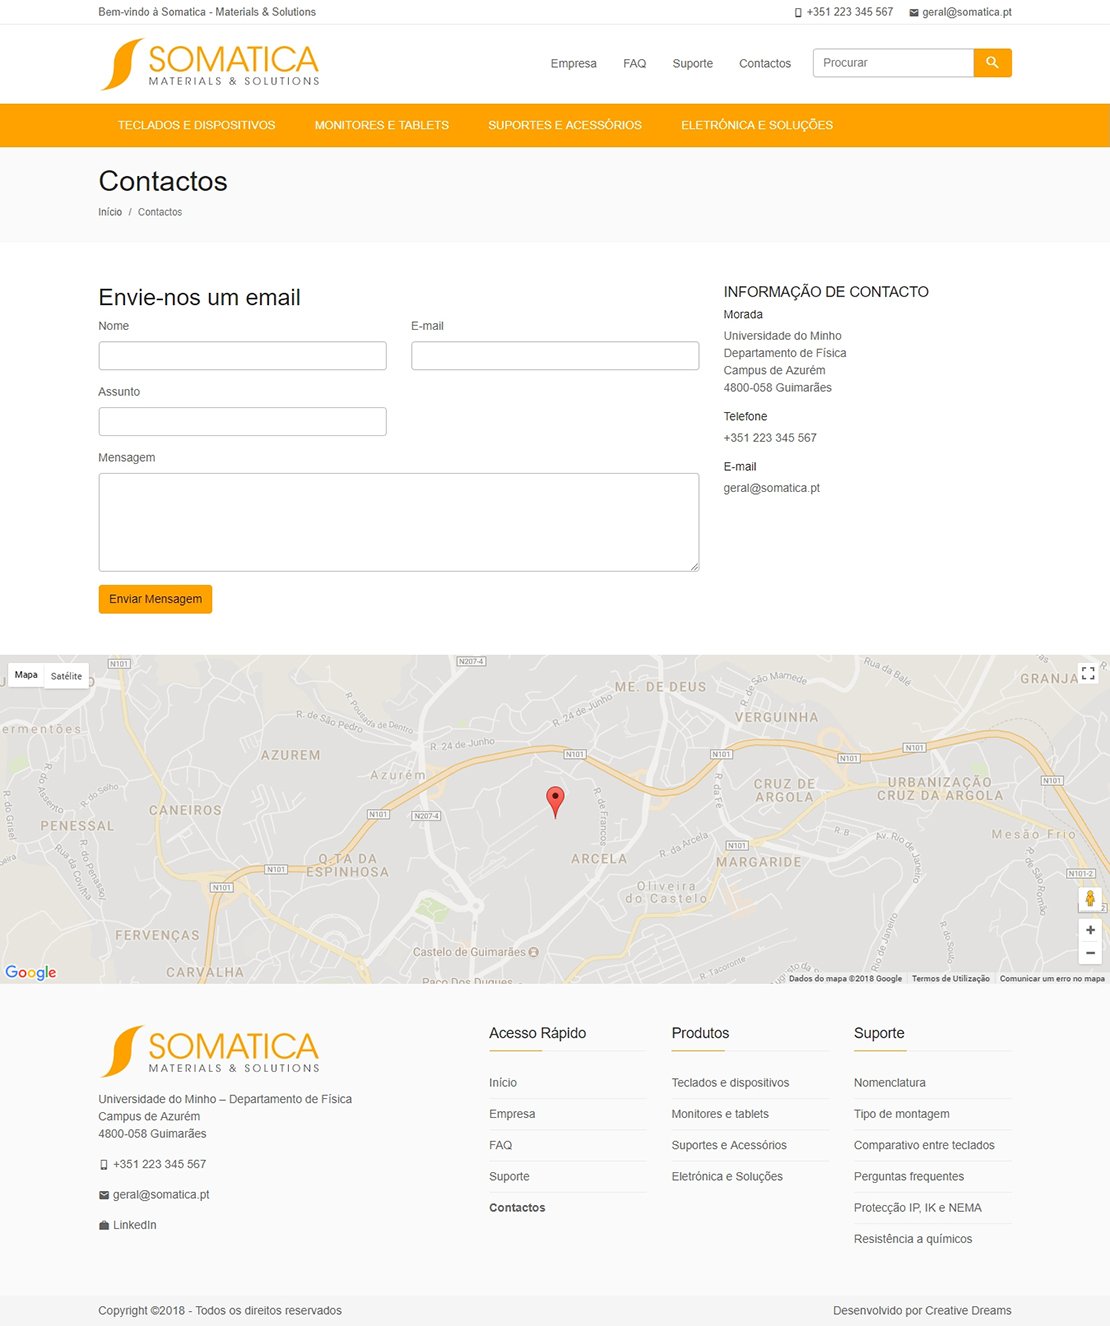Image resolution: width=1110 pixels, height=1326 pixels.
Task: Open LinkedIn link in footer
Action: pos(134,1225)
